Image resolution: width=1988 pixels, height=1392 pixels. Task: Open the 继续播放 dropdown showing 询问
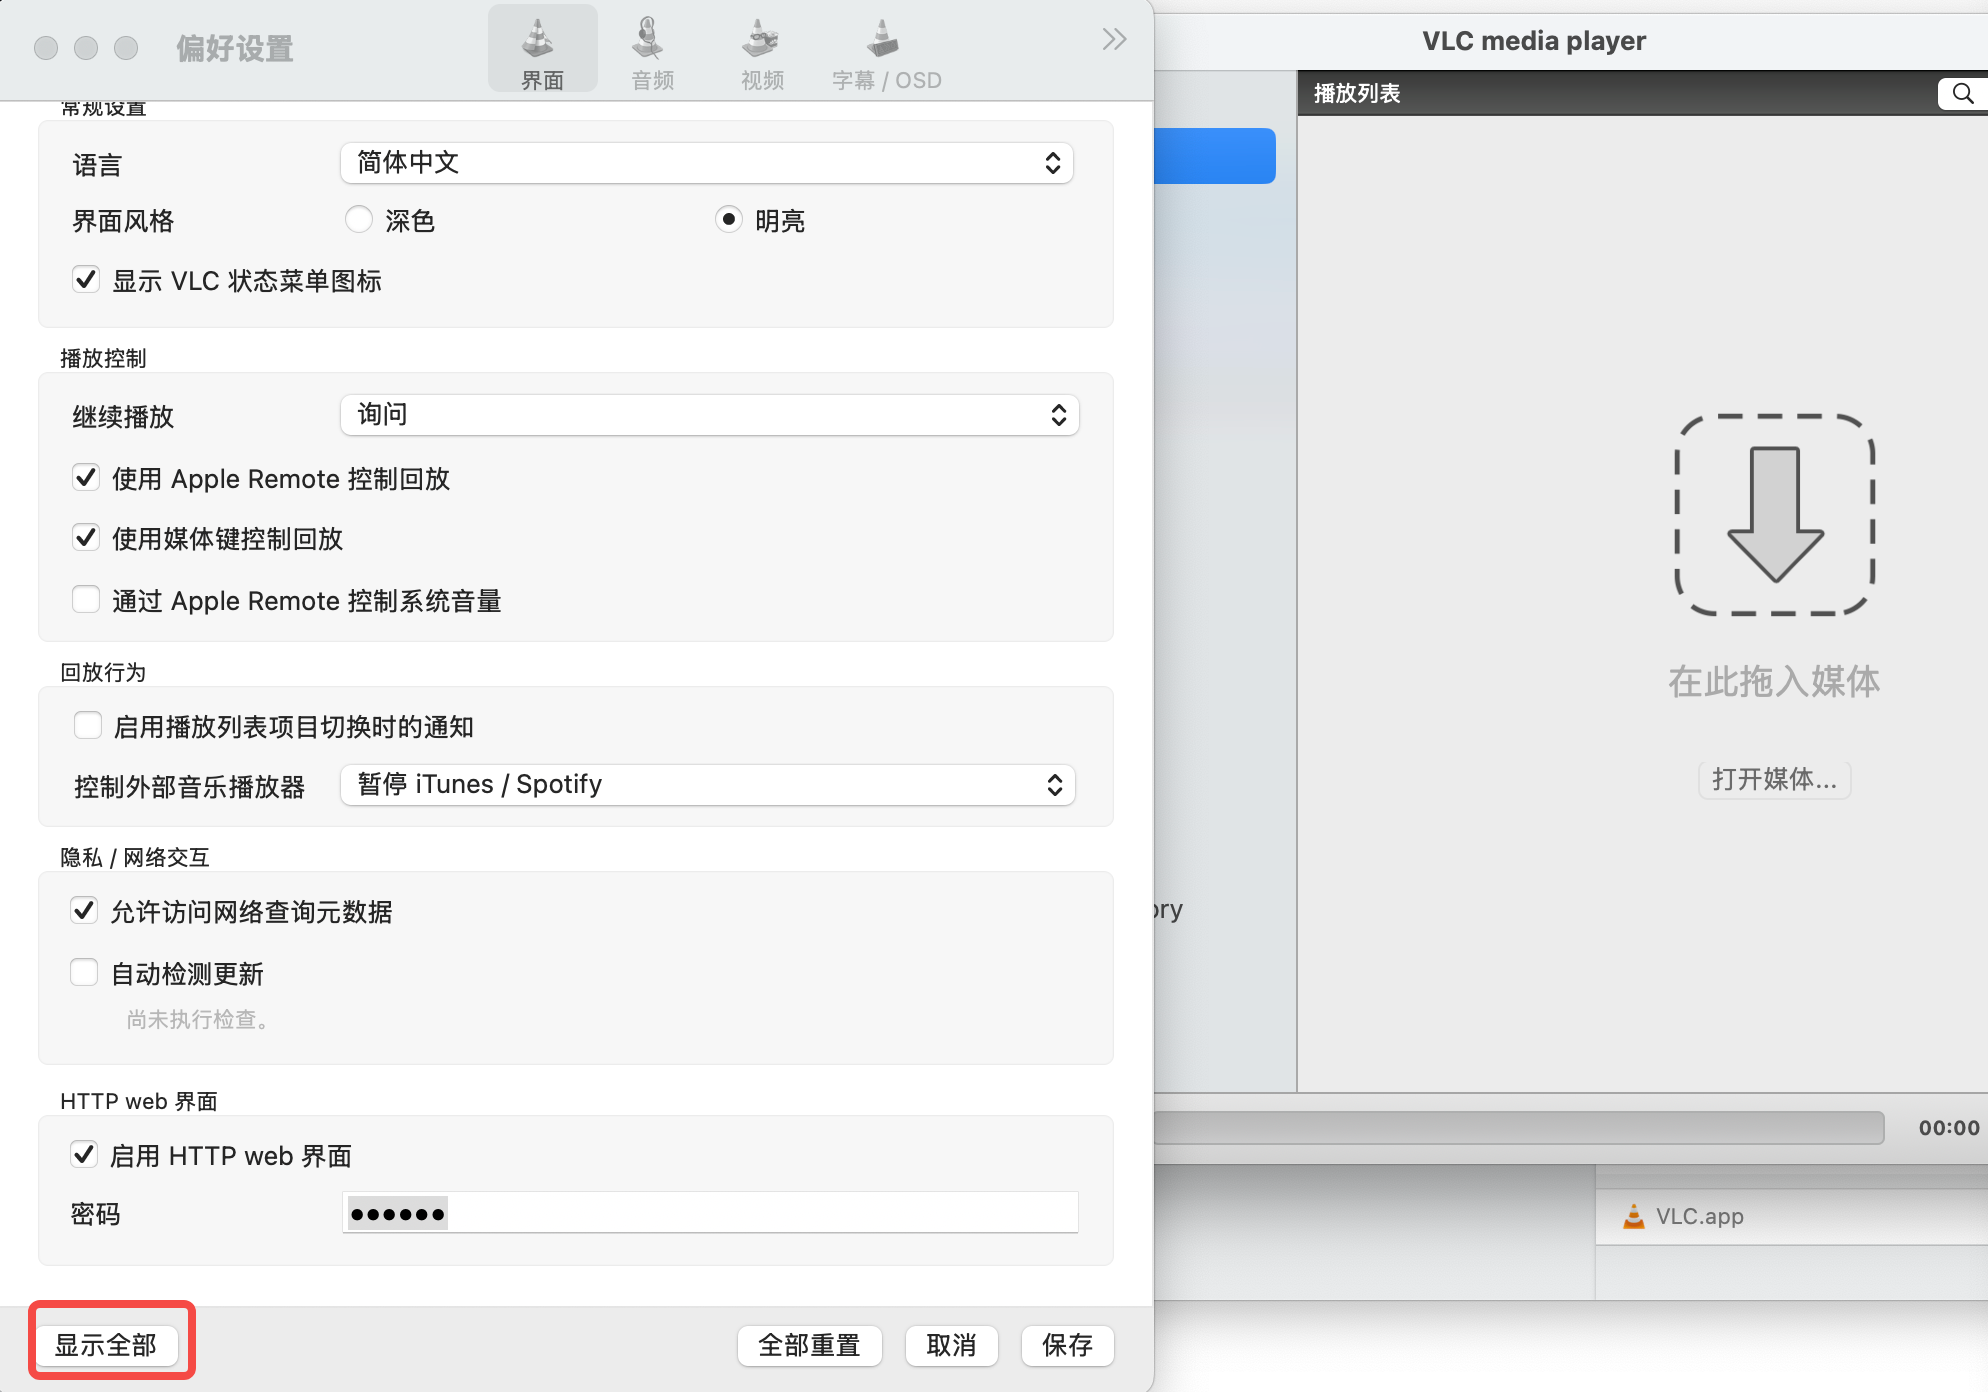point(708,415)
